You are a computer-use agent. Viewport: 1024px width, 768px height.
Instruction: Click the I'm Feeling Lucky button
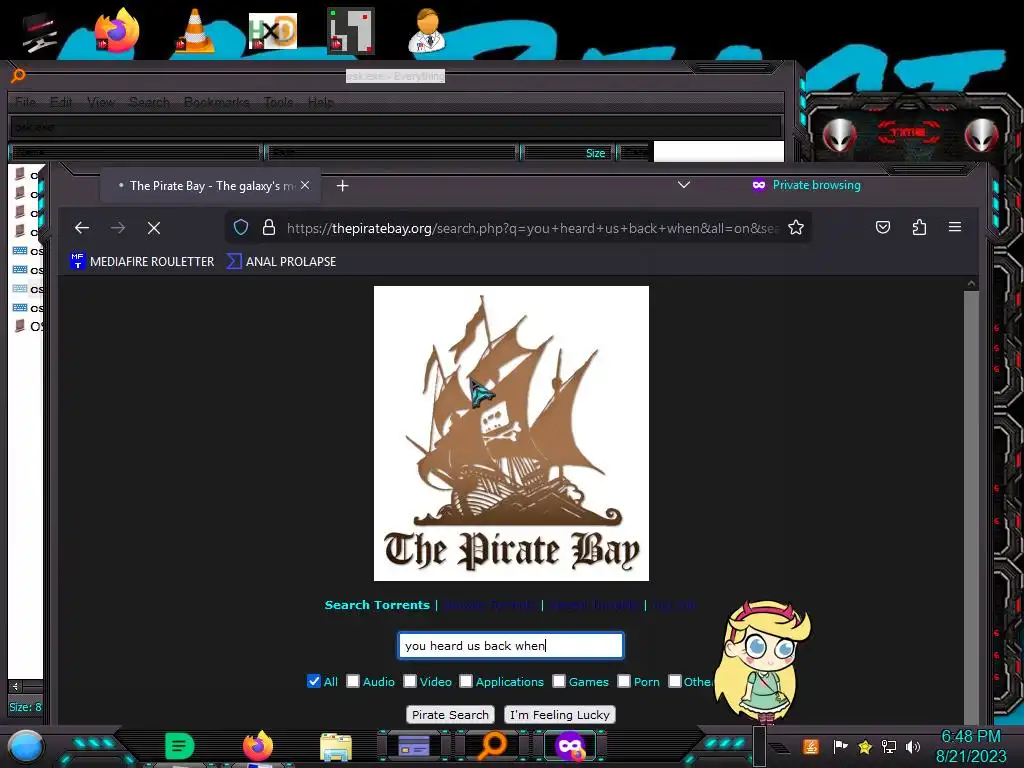560,714
